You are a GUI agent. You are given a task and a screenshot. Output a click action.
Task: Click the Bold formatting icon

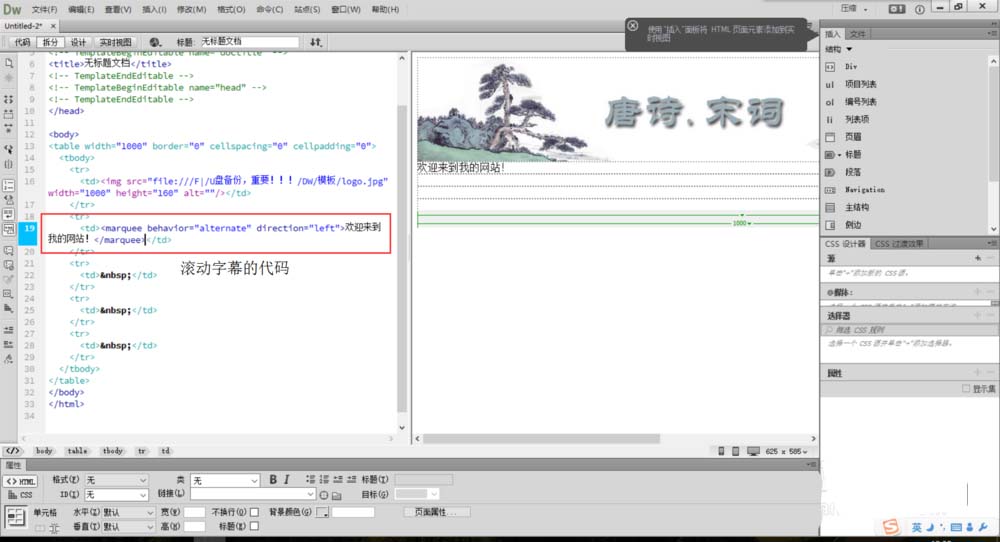click(x=272, y=481)
